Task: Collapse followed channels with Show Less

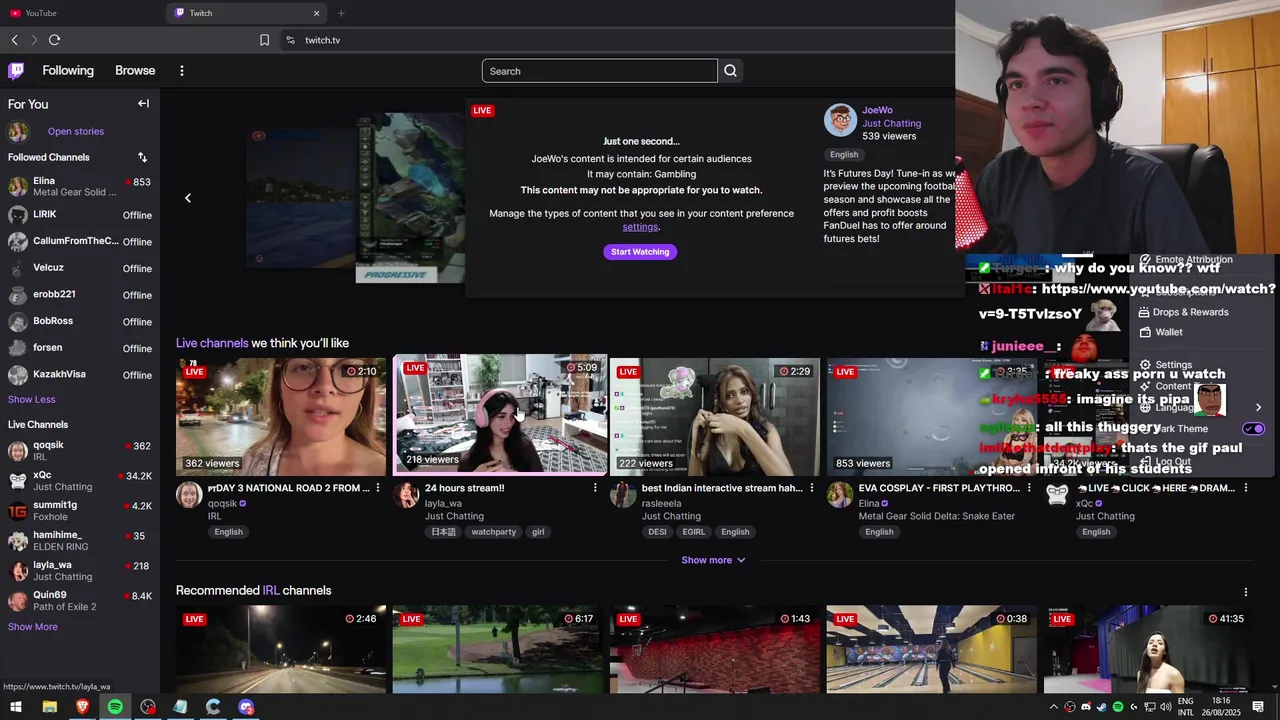Action: point(31,399)
